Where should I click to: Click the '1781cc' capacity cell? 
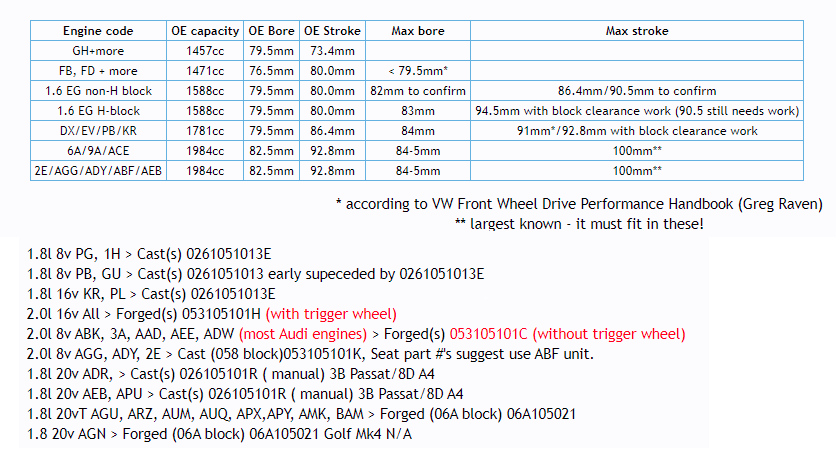pos(205,131)
